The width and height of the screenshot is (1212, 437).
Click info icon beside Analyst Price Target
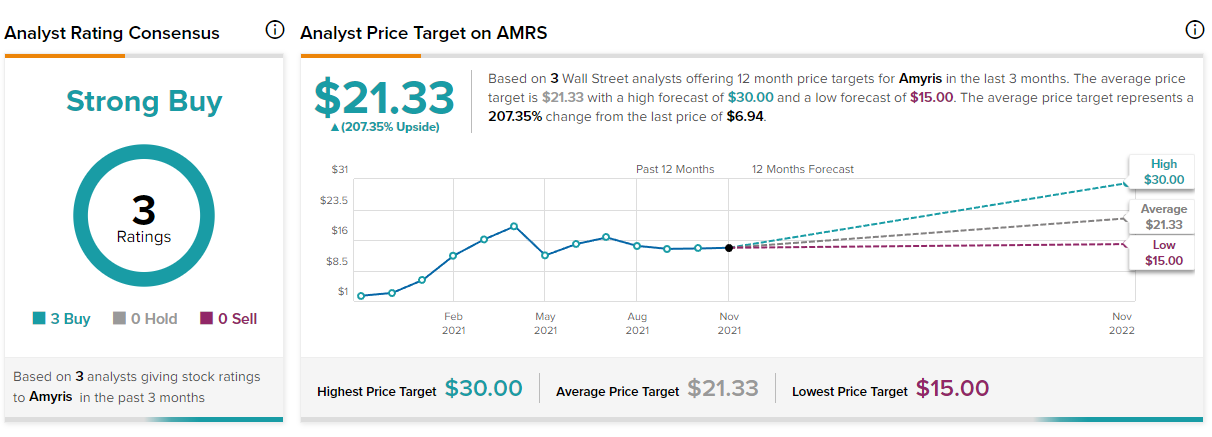[x=1194, y=30]
